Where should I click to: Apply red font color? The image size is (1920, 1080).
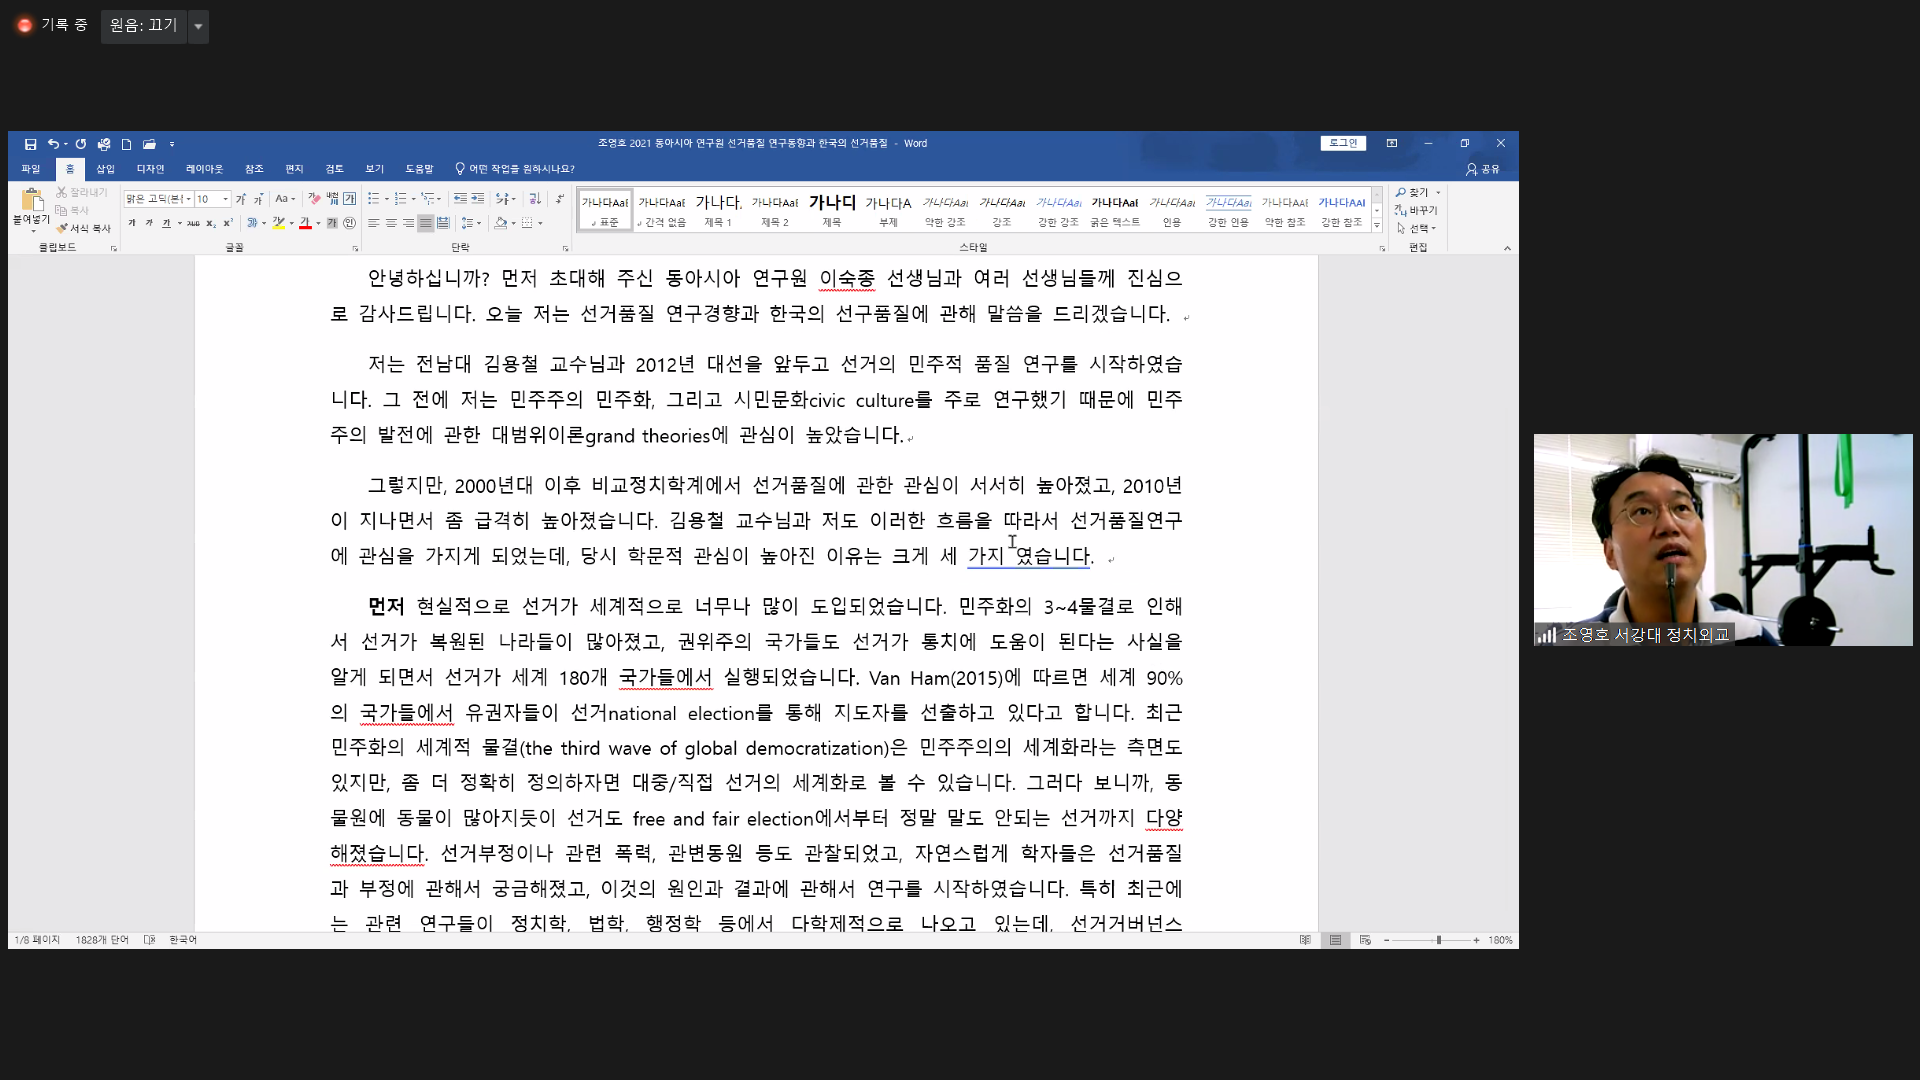(305, 223)
